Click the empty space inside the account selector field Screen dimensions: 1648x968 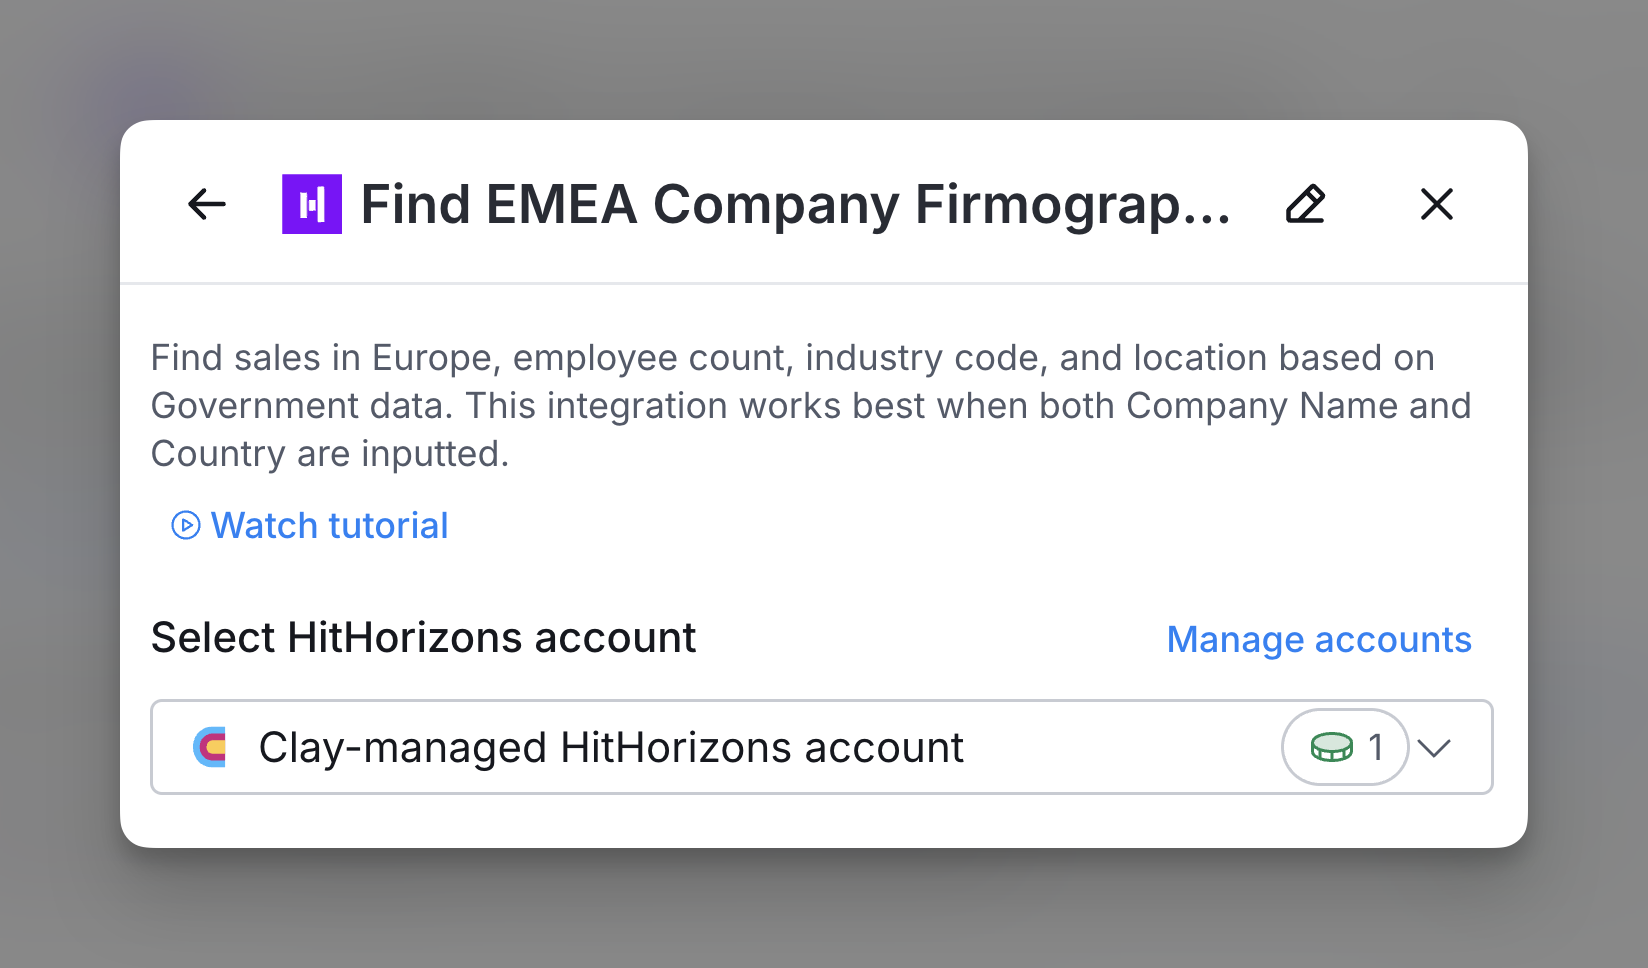click(1120, 747)
